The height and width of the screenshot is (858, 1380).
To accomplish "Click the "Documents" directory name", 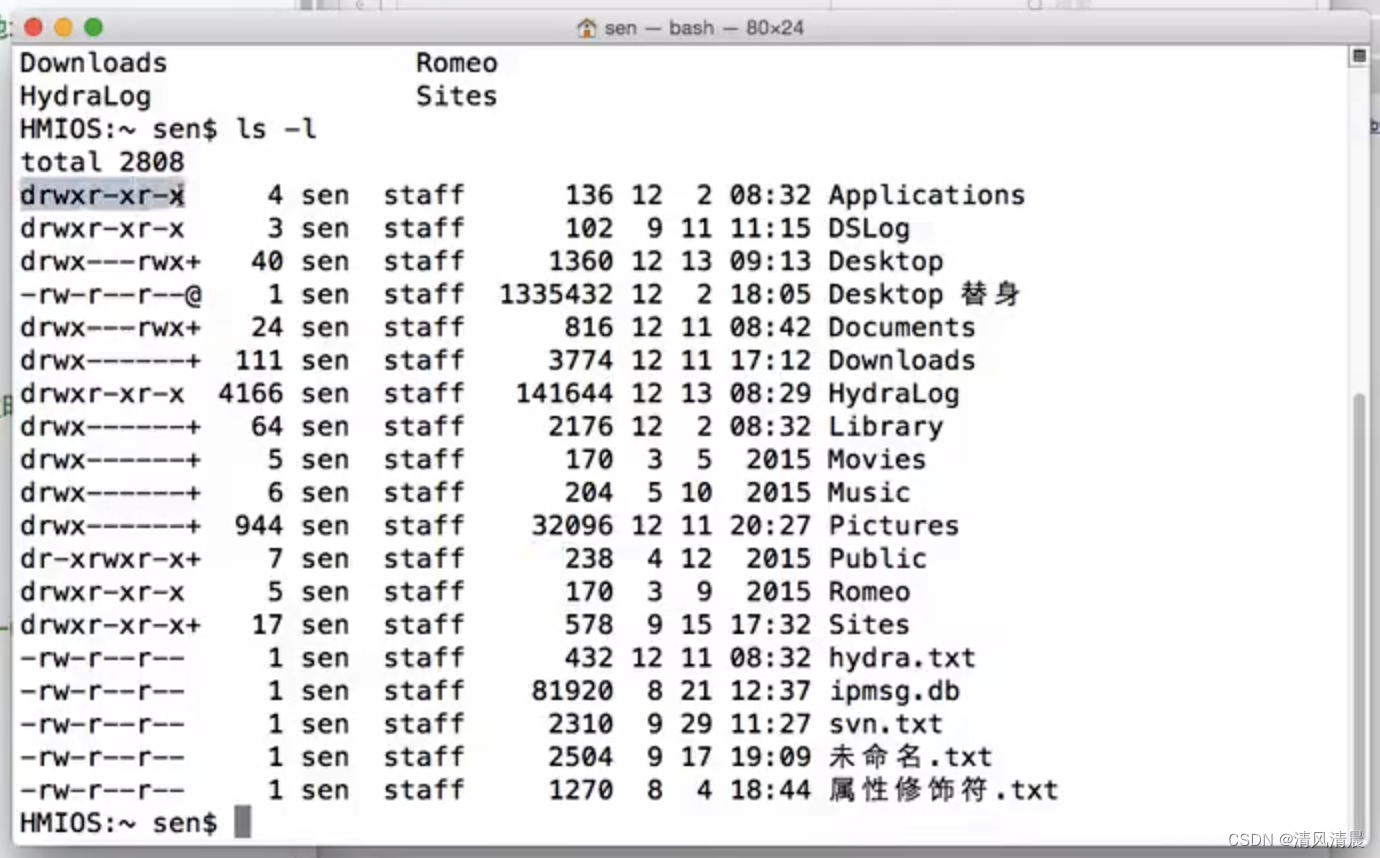I will pyautogui.click(x=901, y=327).
